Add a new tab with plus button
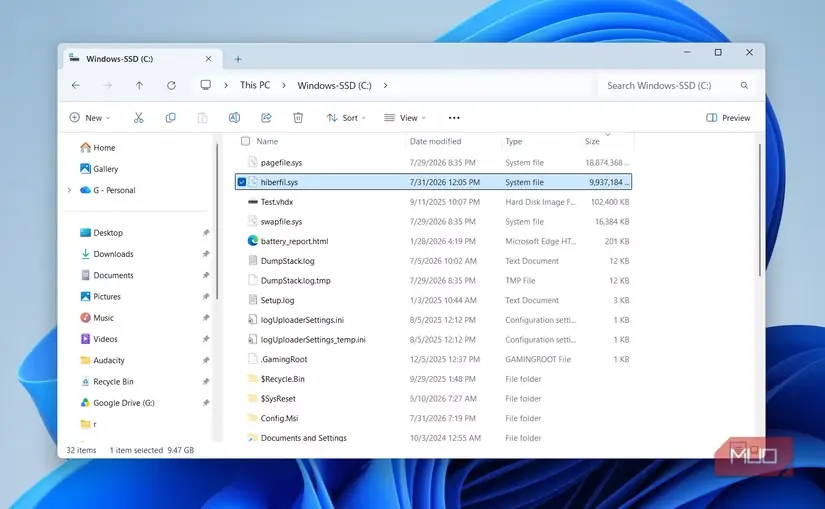 tap(238, 59)
